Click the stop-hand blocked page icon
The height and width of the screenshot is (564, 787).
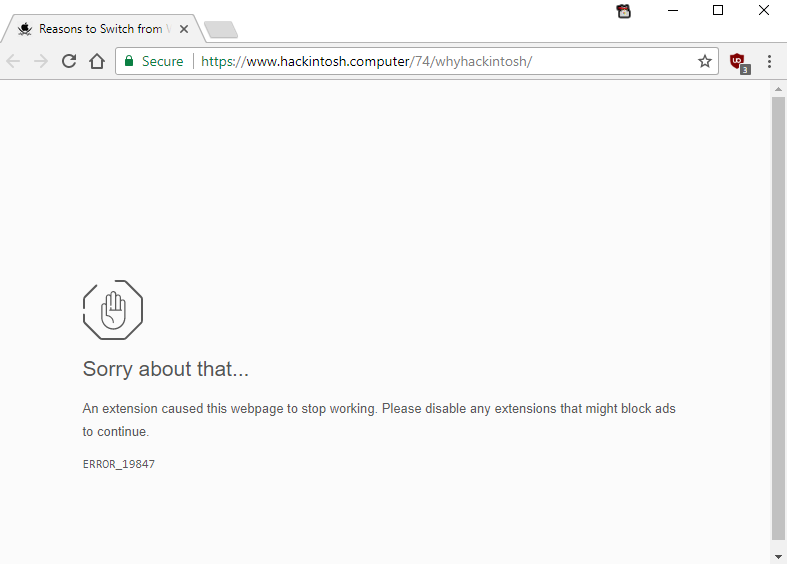coord(113,310)
